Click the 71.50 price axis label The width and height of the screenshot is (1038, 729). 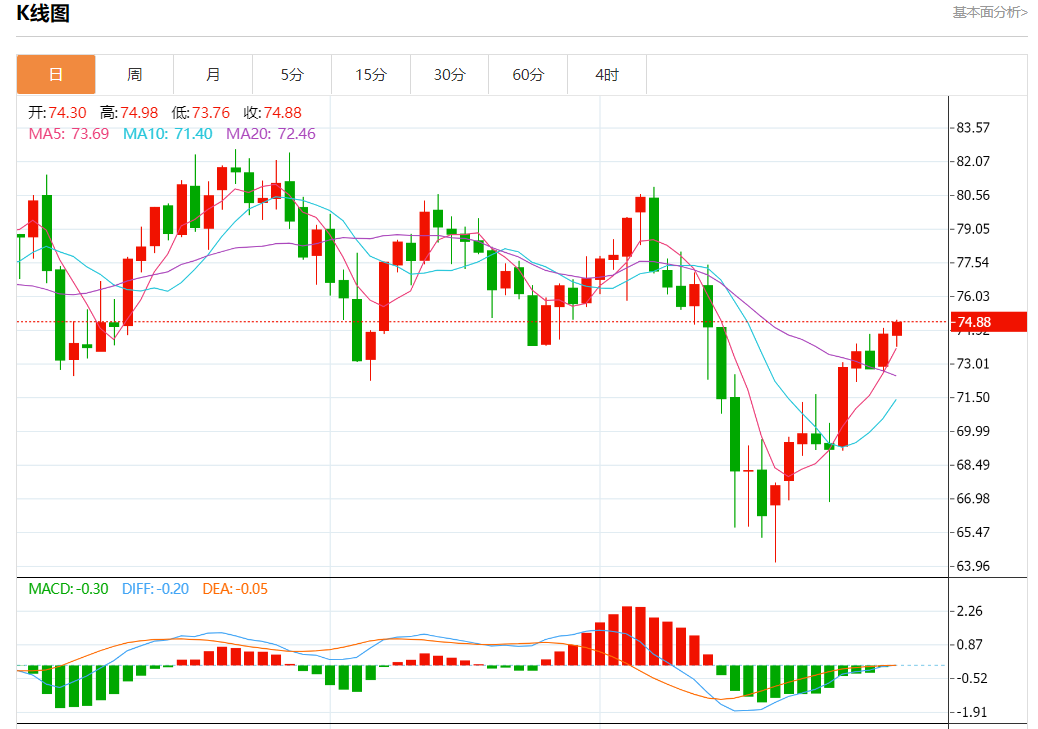[973, 397]
